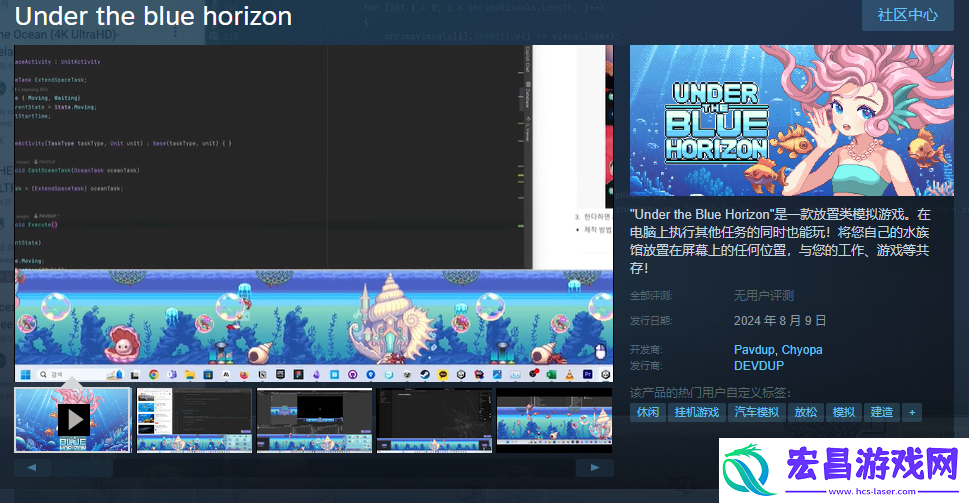Click the right arrow of thumbnail strip
The width and height of the screenshot is (969, 503).
(595, 468)
